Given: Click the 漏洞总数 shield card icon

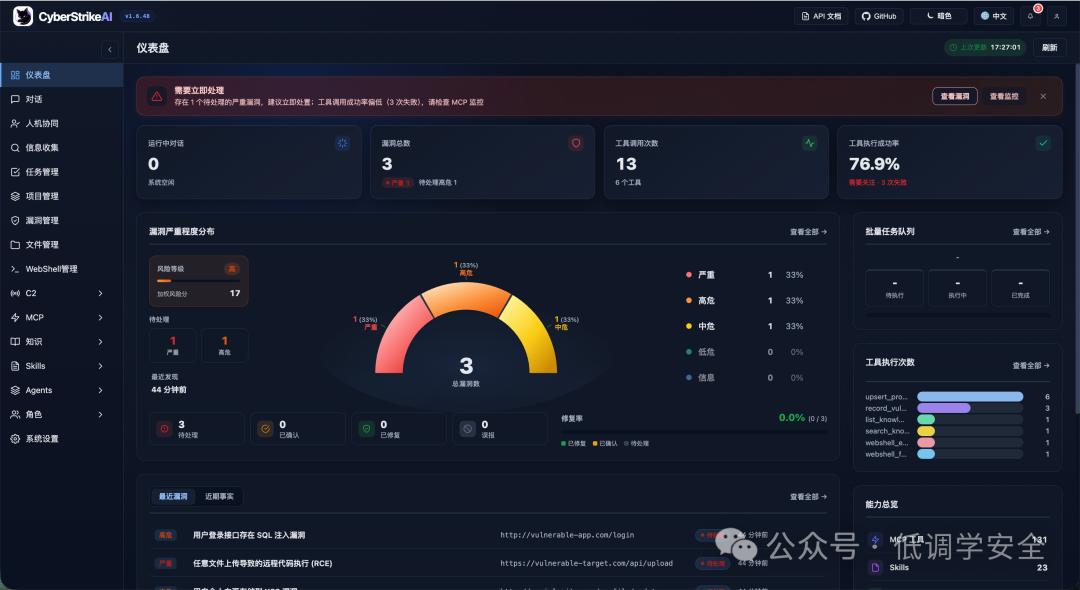Looking at the screenshot, I should pos(576,143).
